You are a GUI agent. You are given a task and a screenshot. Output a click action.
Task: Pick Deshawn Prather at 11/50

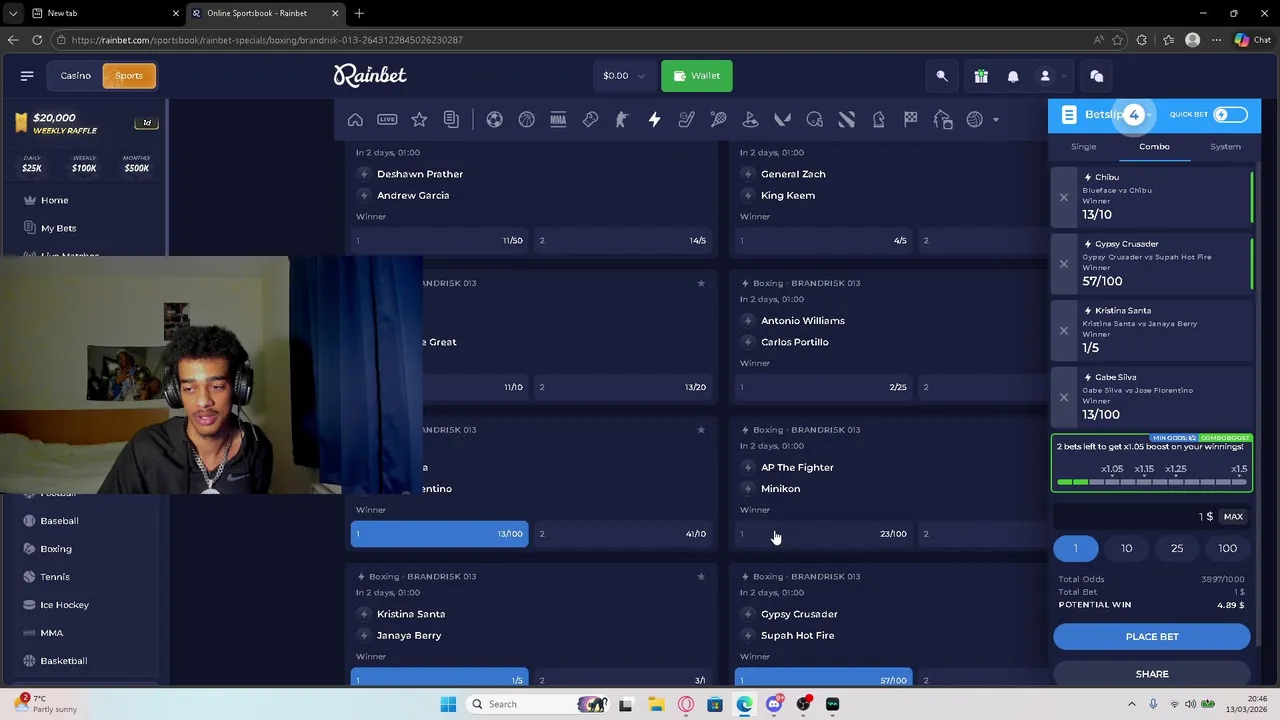440,241
